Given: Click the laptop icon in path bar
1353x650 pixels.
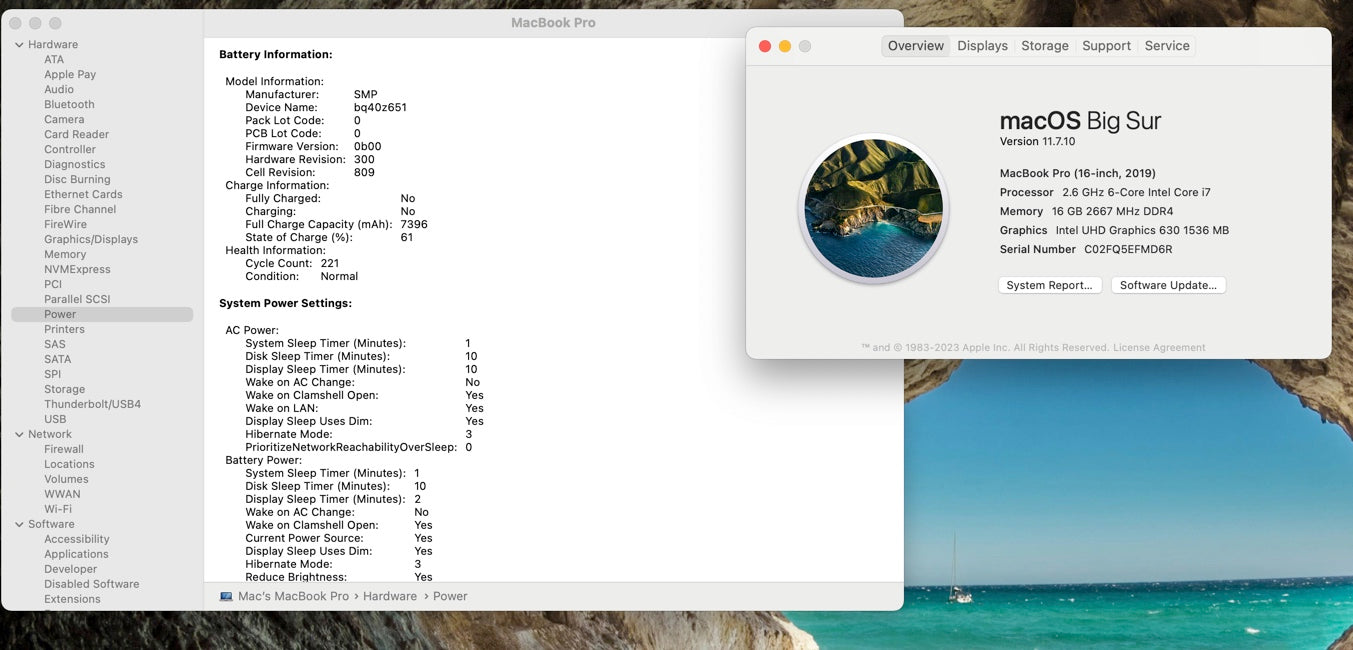Looking at the screenshot, I should coord(226,596).
